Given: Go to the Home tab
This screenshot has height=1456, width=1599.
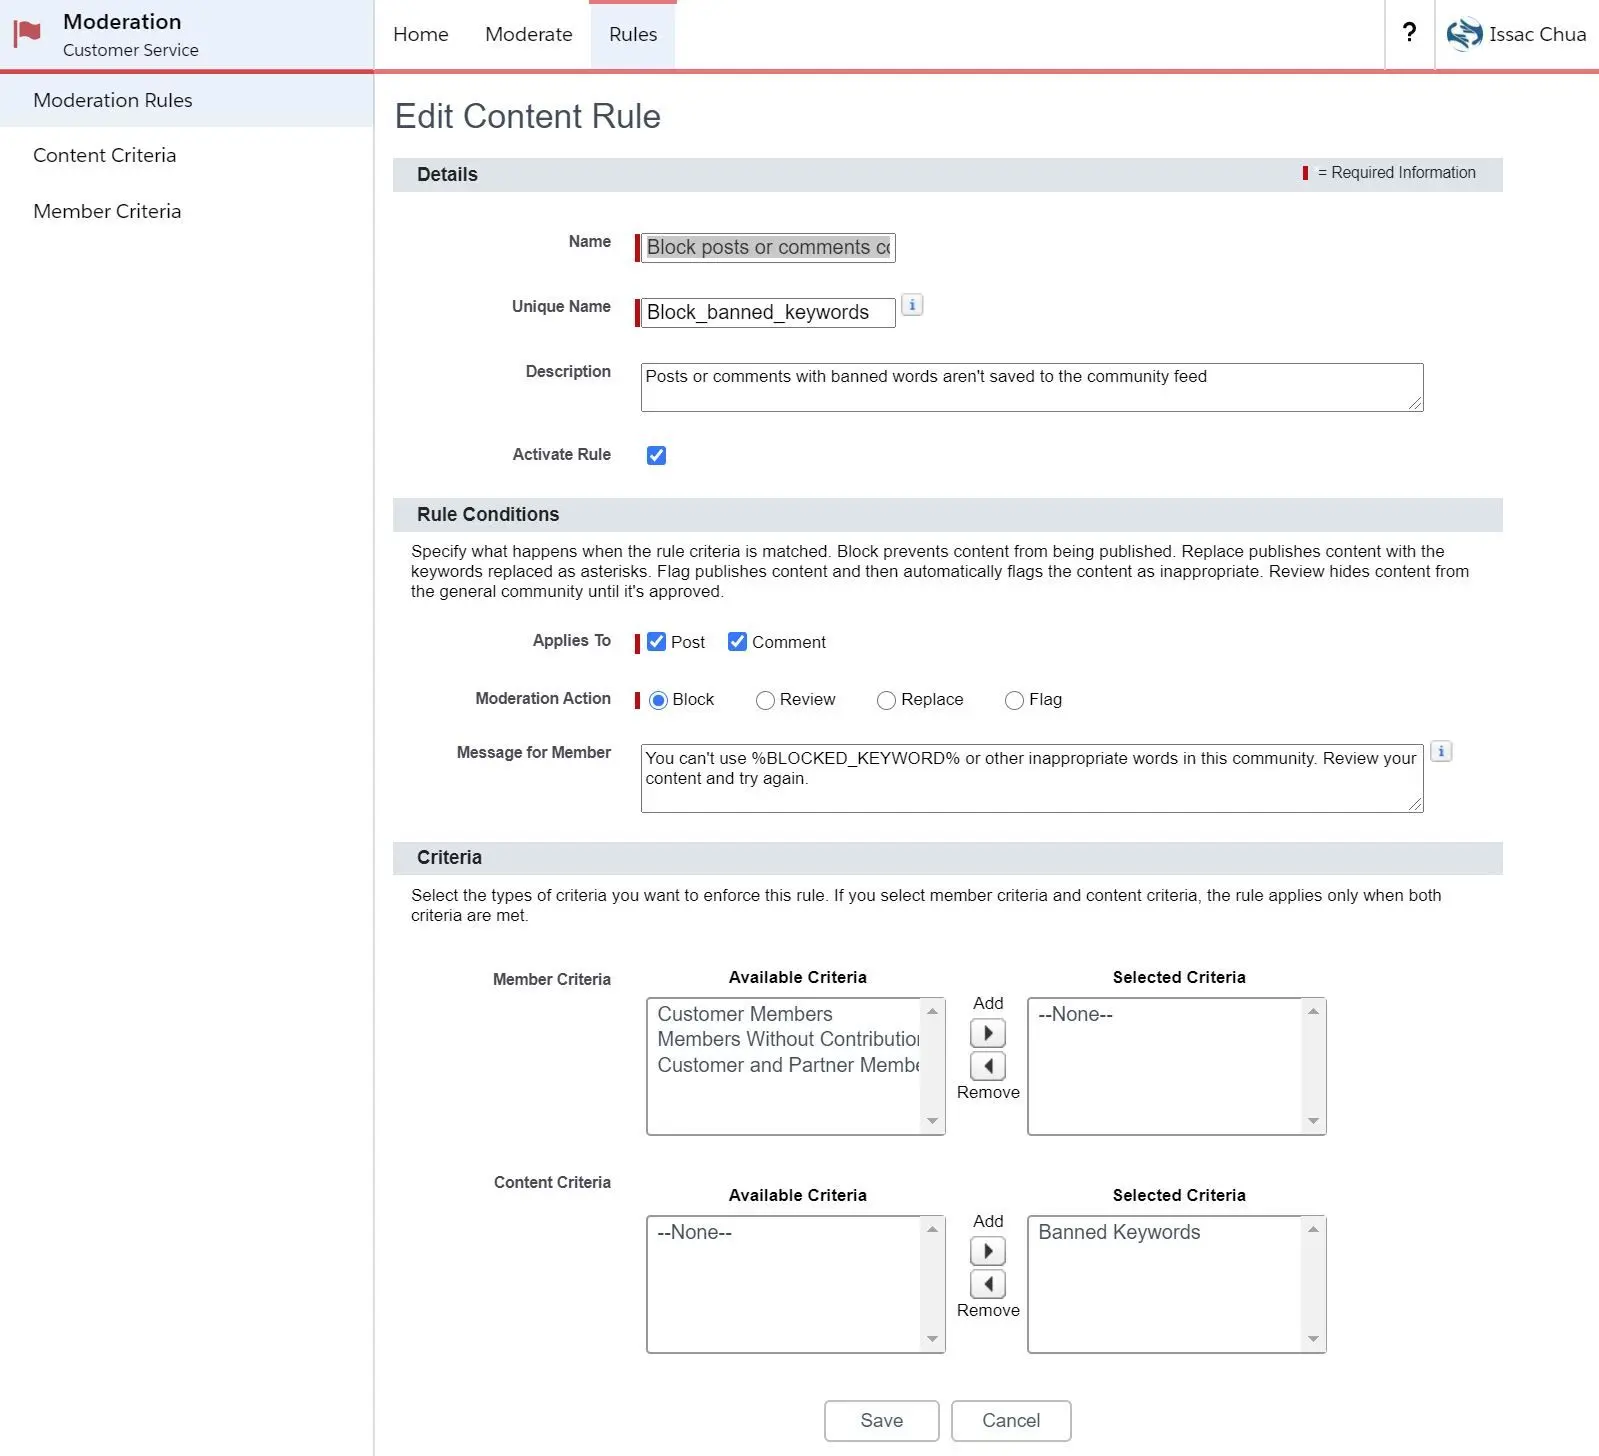Looking at the screenshot, I should click(421, 34).
